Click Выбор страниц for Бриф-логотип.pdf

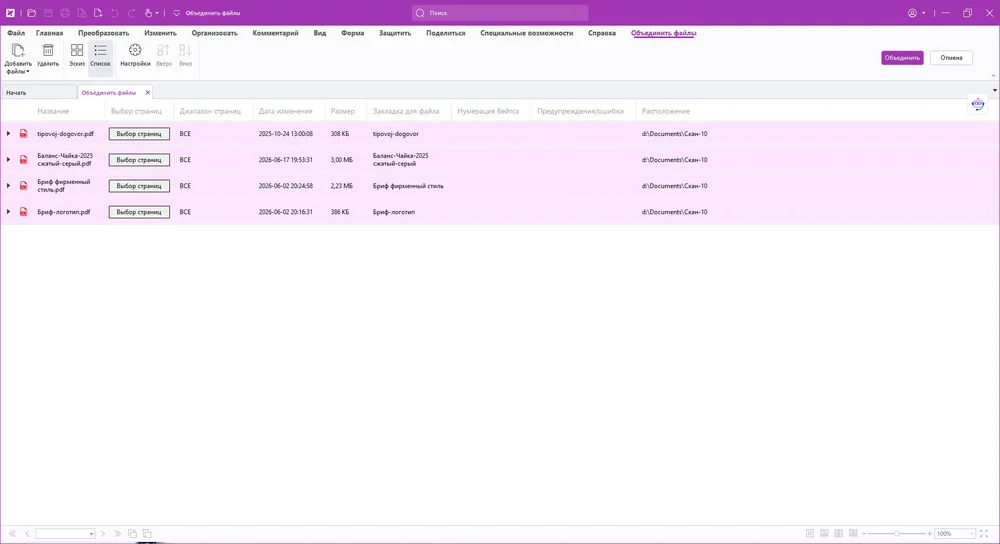click(139, 212)
